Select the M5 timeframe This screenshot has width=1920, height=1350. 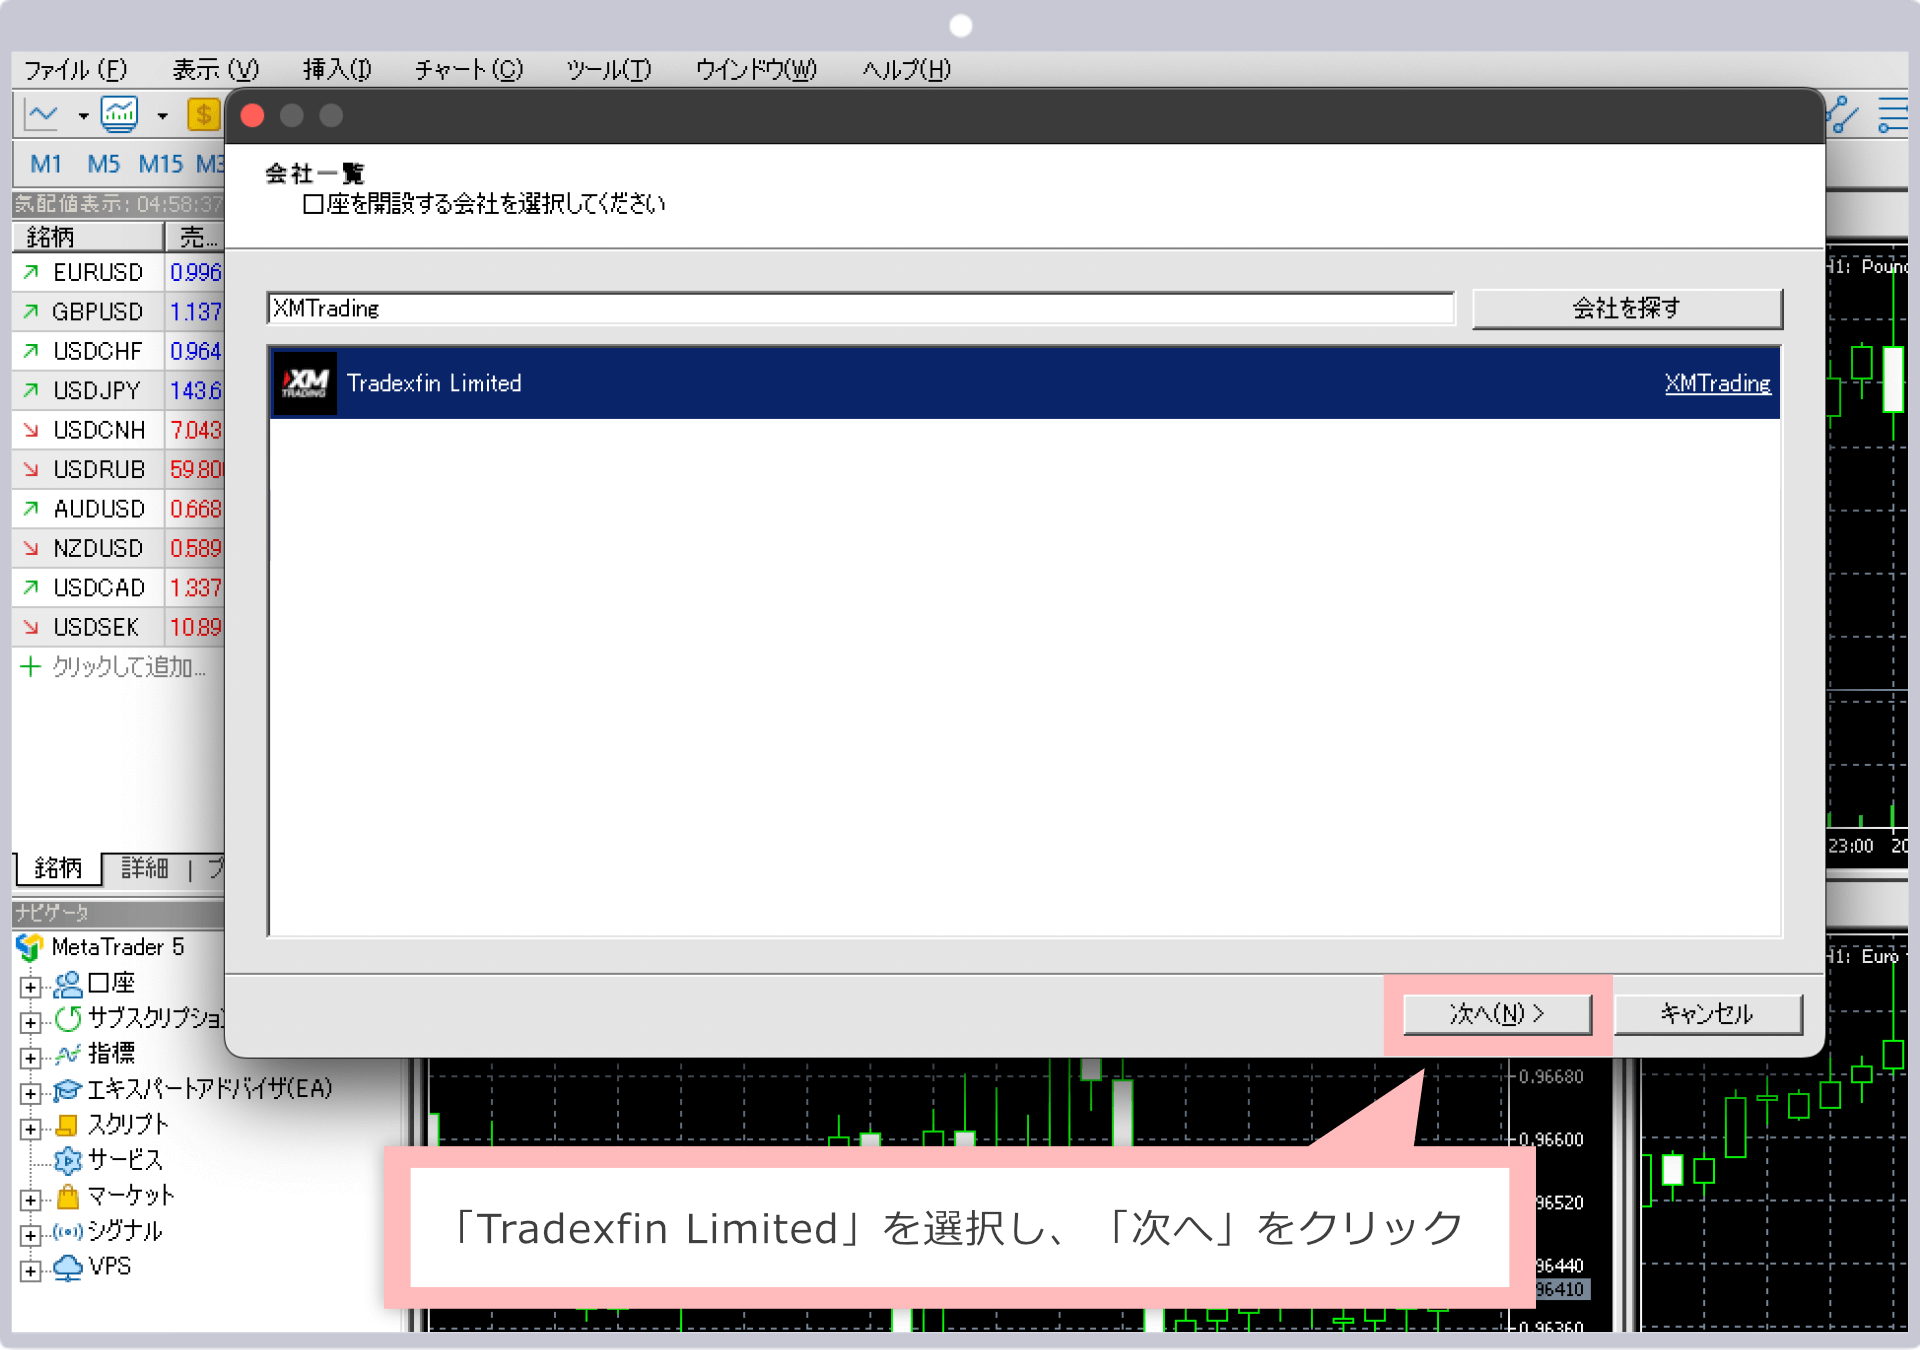[103, 164]
